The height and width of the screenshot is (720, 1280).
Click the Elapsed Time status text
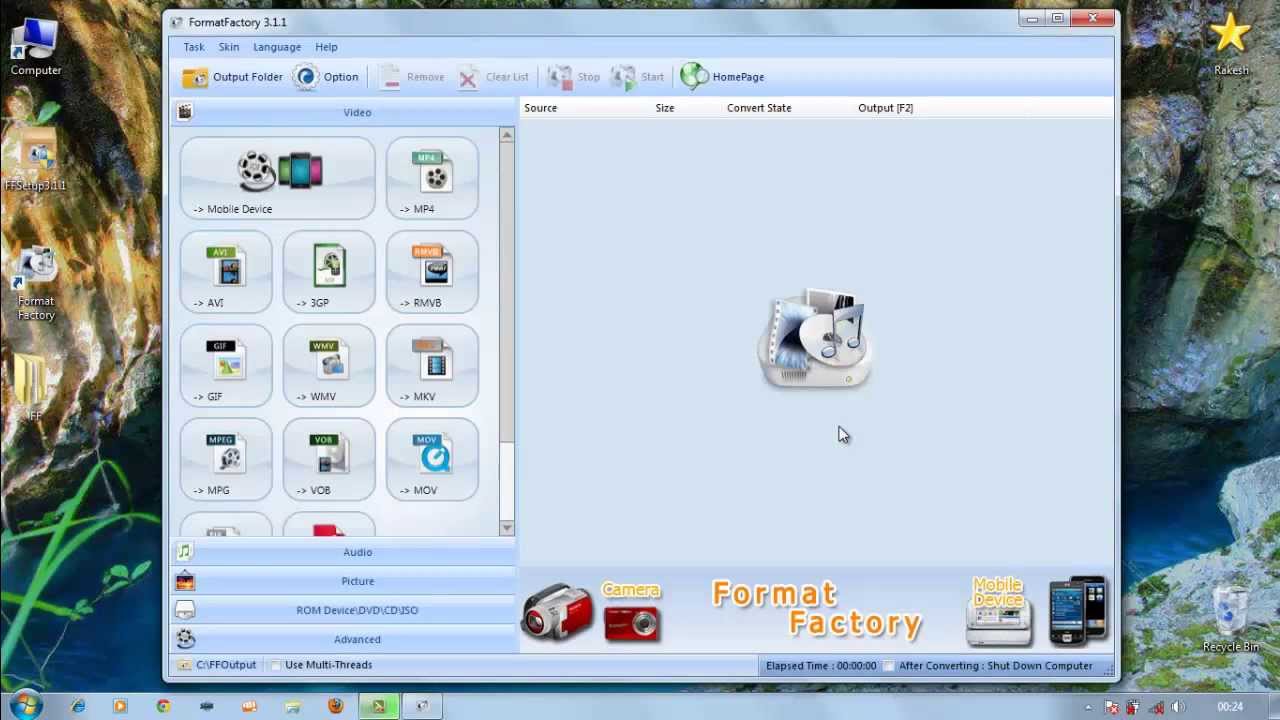coord(821,666)
